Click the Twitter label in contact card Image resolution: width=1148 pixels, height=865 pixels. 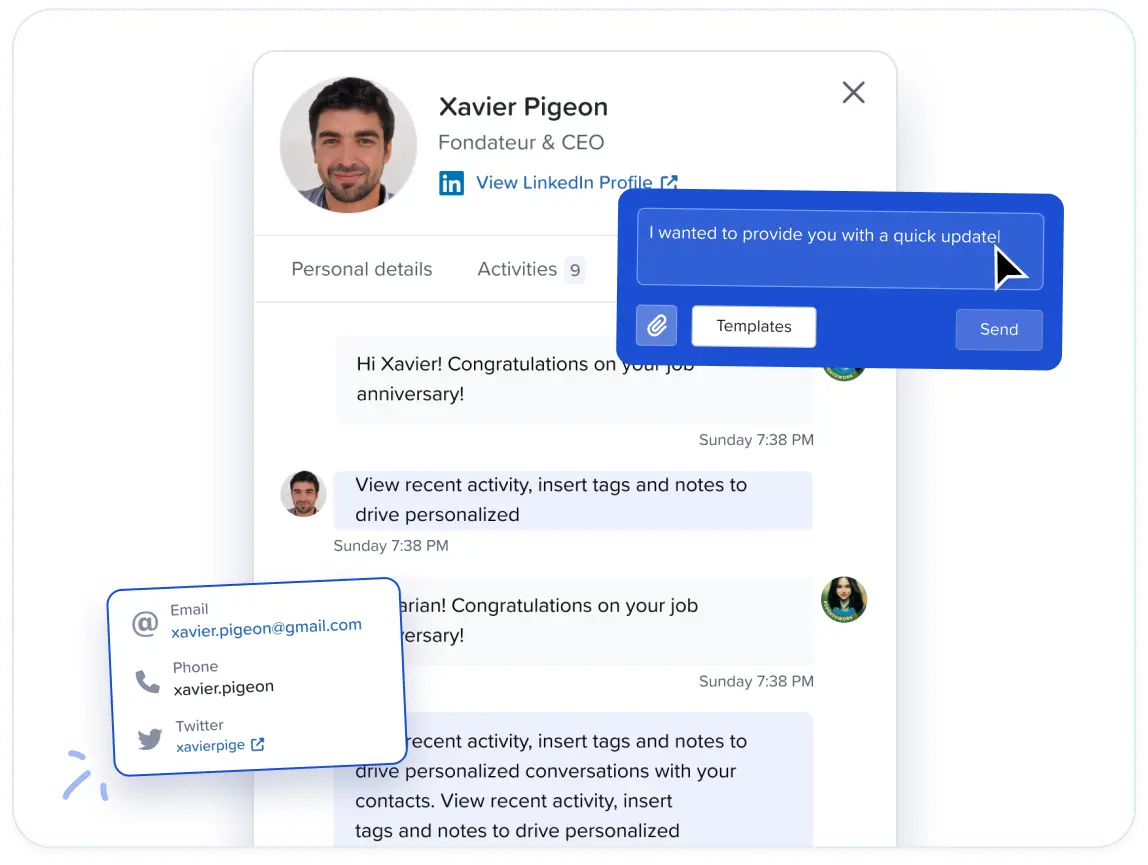(199, 725)
